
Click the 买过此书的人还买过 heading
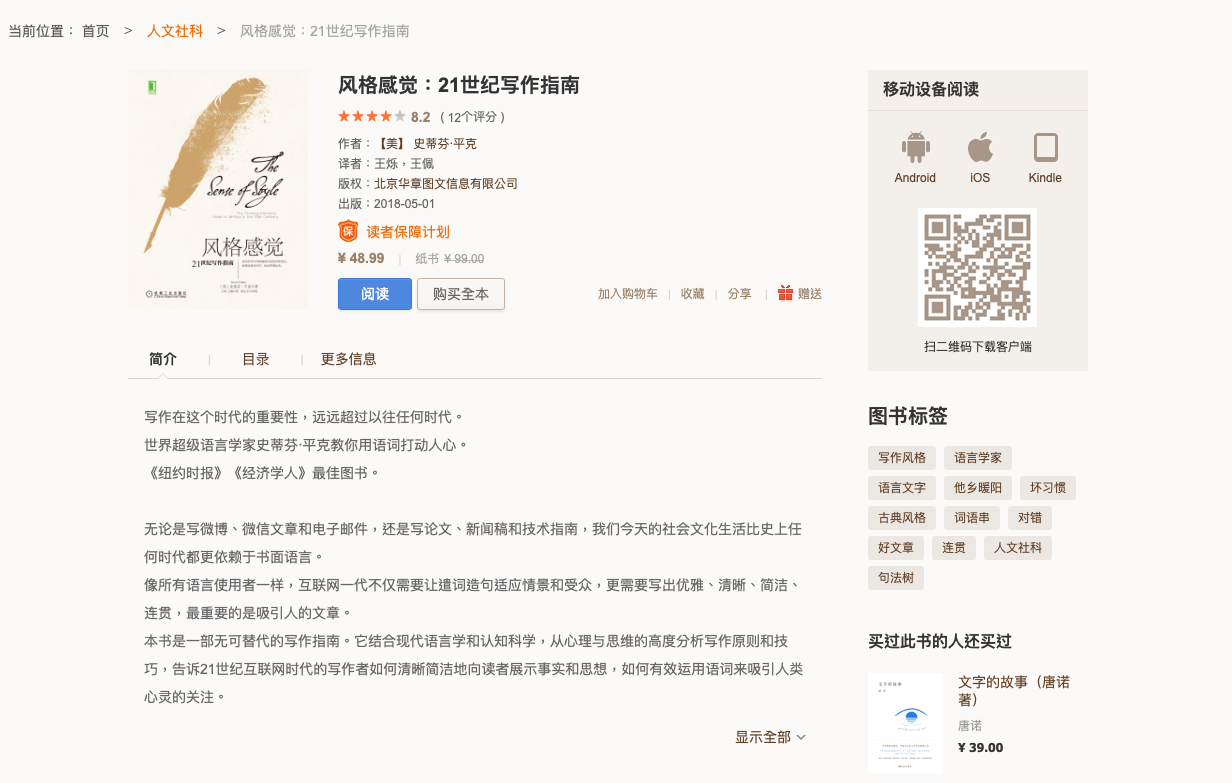pos(940,641)
